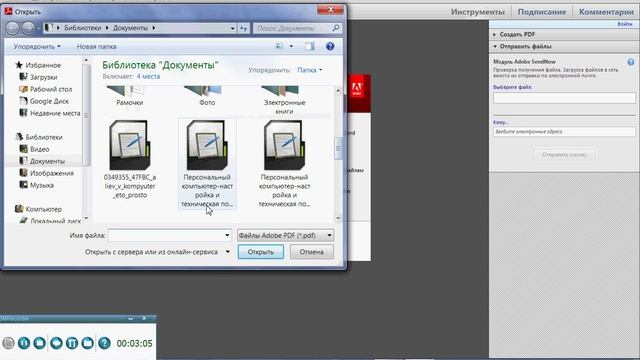Click the Выберите файл input field
640x360 pixels.
click(x=564, y=98)
